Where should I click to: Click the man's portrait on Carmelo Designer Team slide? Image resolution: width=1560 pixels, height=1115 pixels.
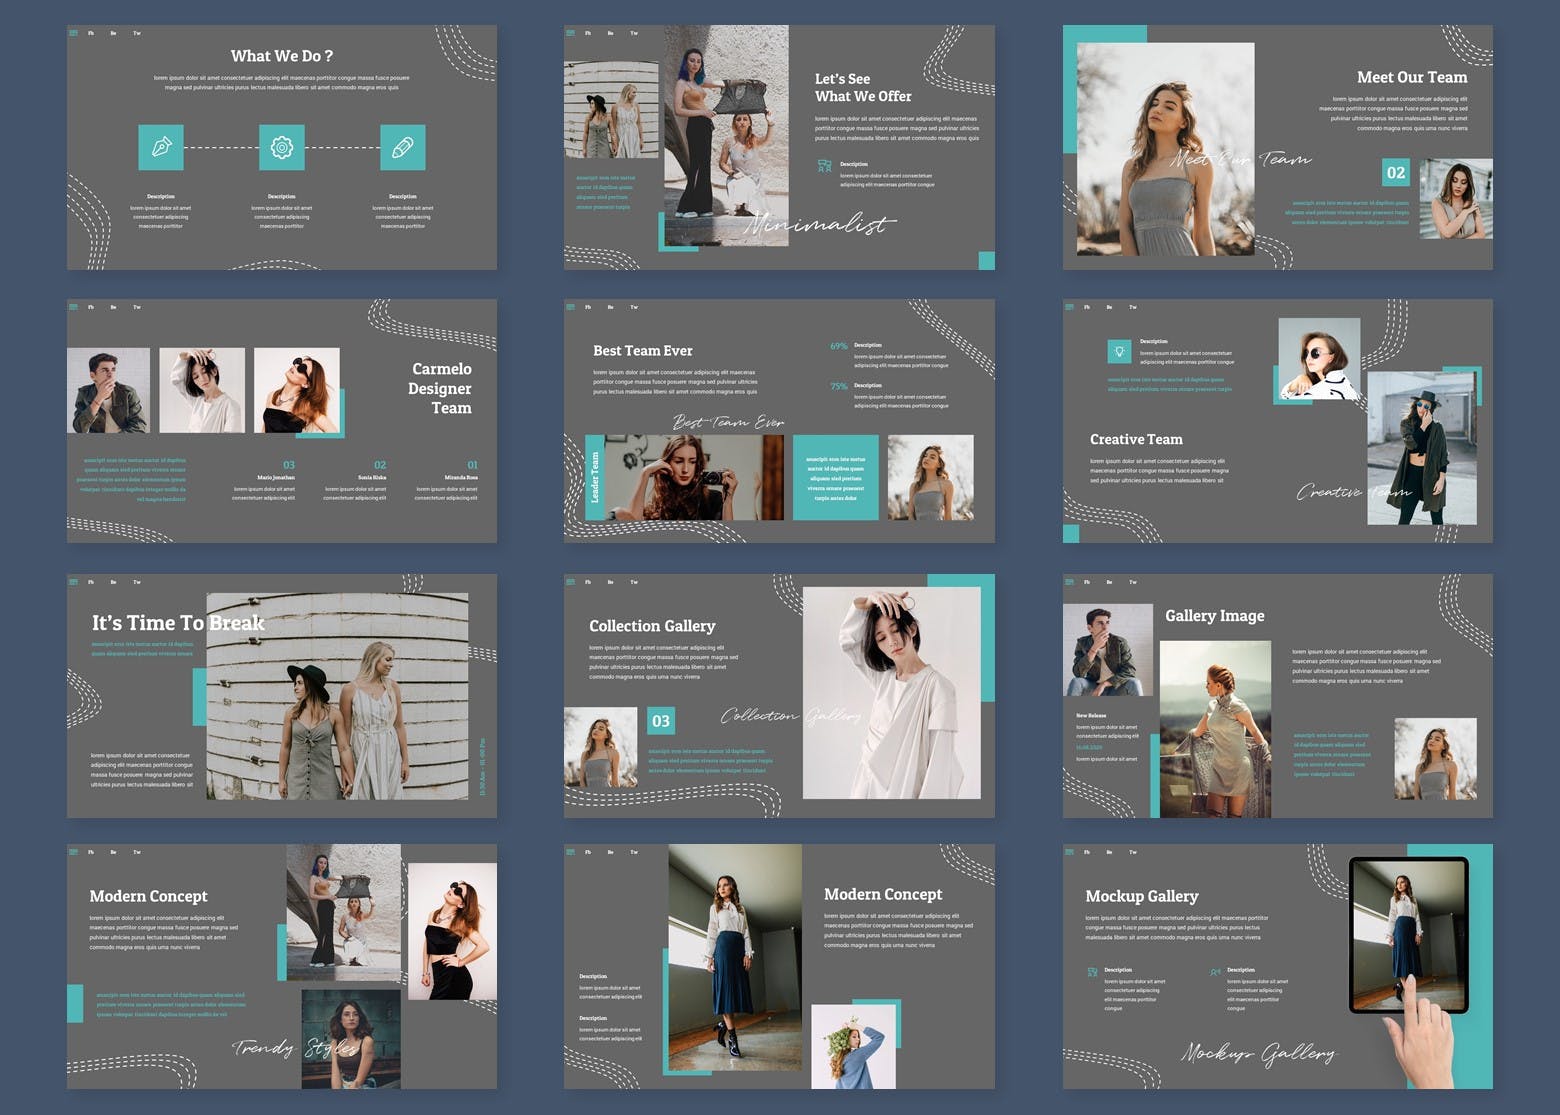coord(108,390)
